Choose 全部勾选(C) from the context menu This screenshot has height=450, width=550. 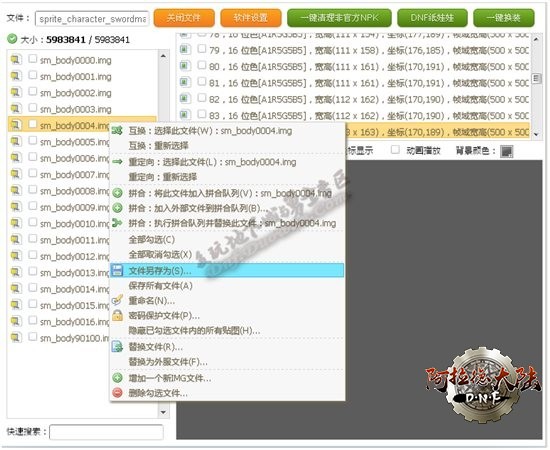coord(152,240)
